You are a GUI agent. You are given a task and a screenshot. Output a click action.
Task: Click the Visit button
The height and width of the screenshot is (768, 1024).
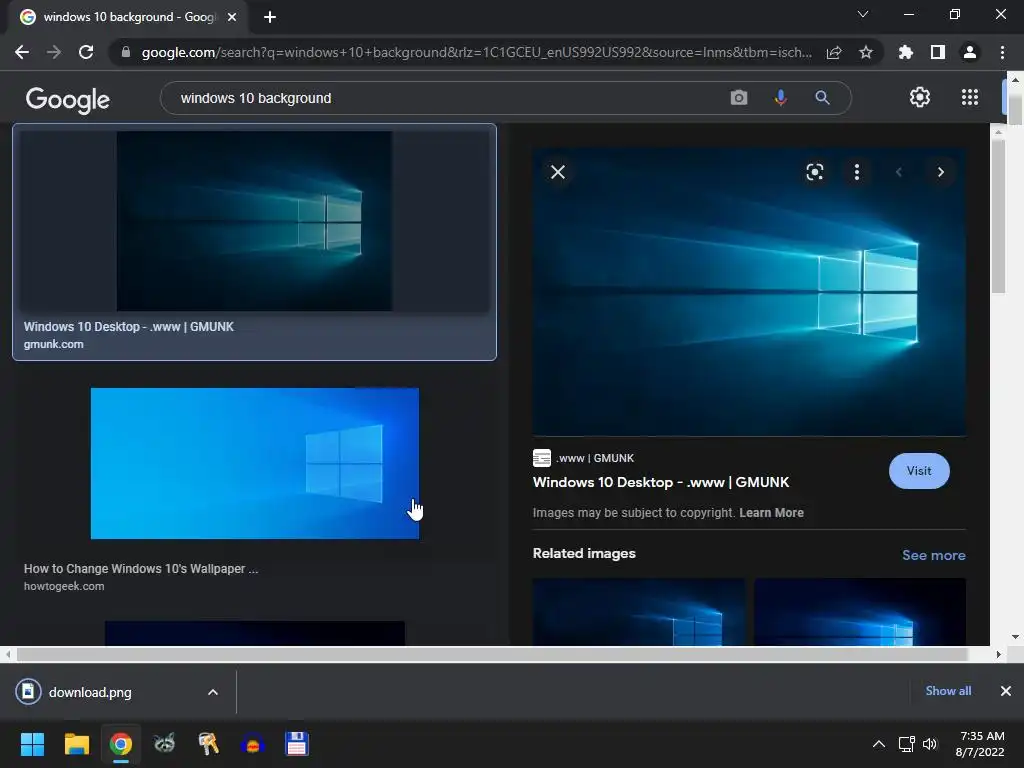coord(919,471)
